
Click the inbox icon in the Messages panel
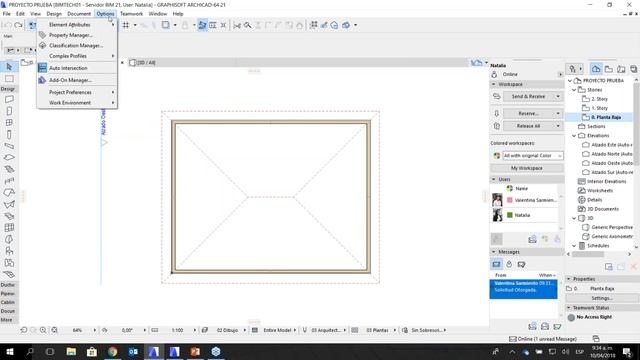pyautogui.click(x=496, y=264)
